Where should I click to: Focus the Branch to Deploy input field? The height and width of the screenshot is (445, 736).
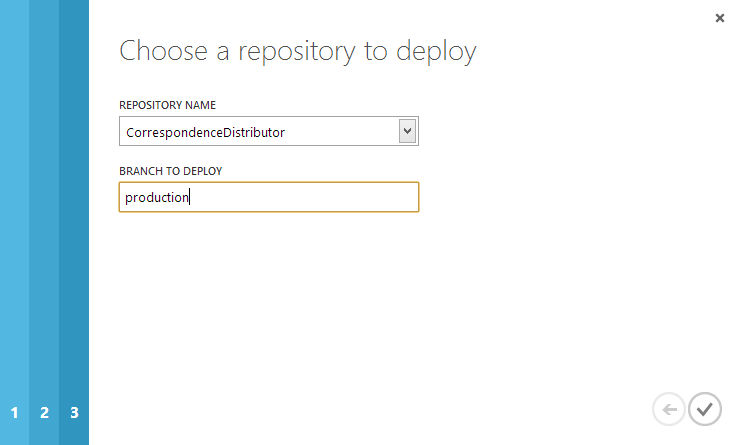point(268,197)
